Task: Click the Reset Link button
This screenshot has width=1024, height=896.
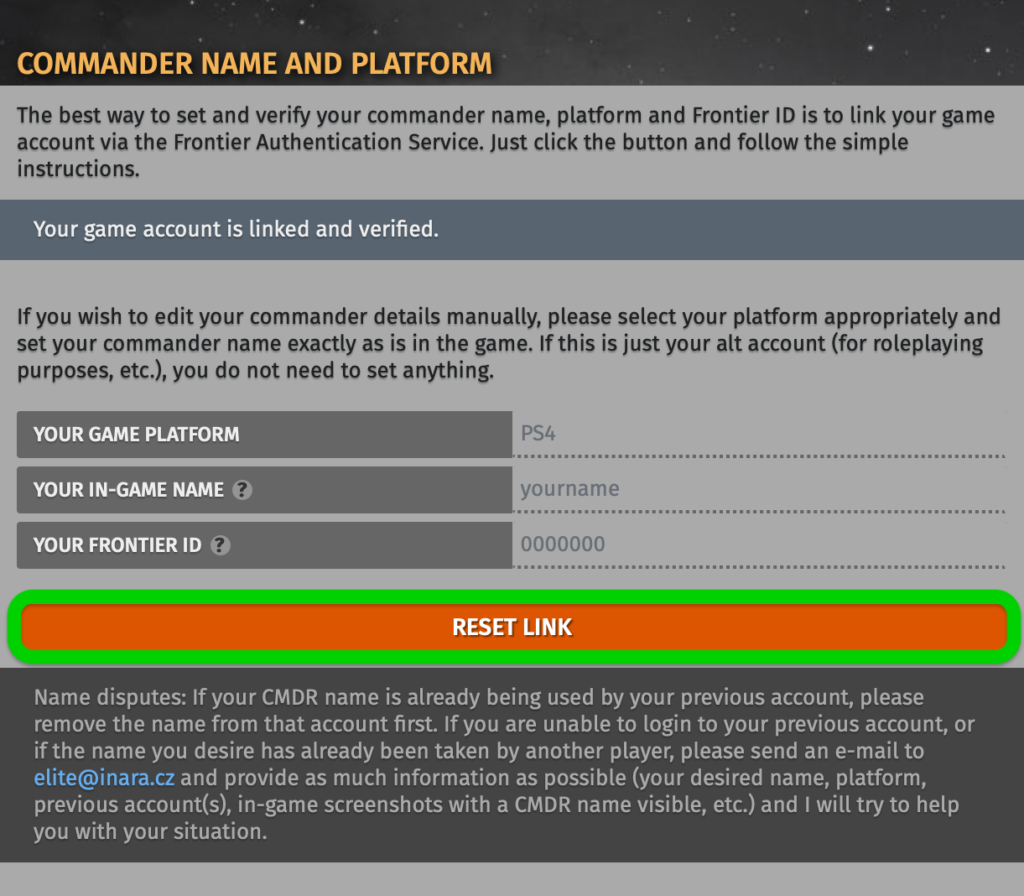Action: point(512,627)
